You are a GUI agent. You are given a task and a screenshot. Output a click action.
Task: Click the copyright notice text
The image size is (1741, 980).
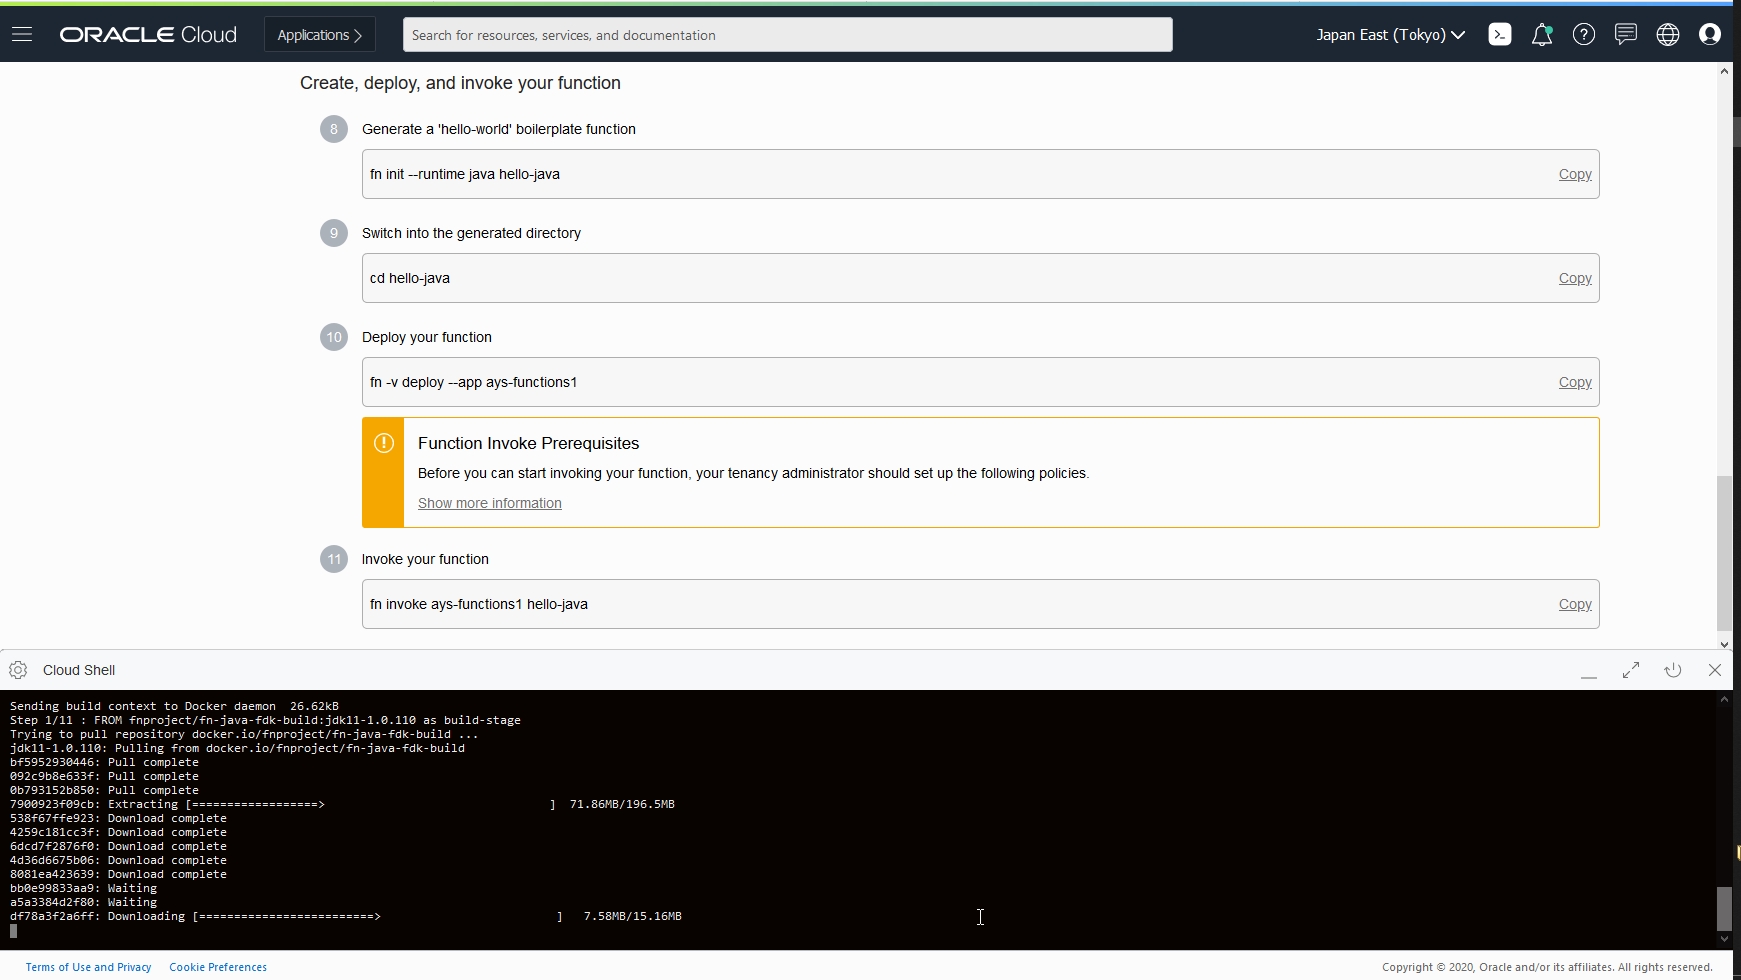(x=1547, y=967)
